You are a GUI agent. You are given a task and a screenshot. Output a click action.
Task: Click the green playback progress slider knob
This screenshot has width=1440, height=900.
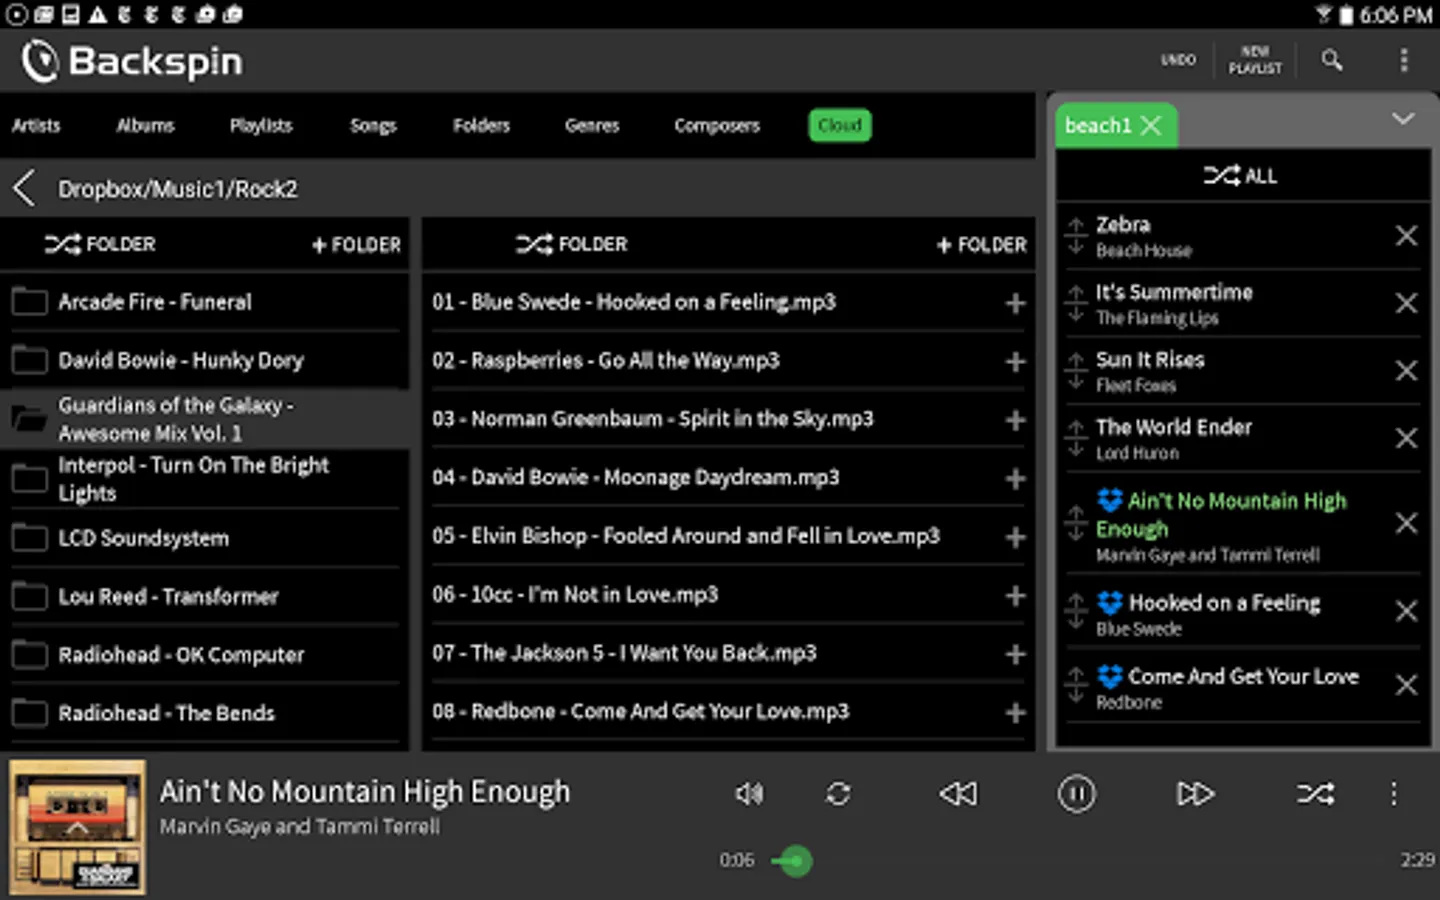click(x=795, y=861)
